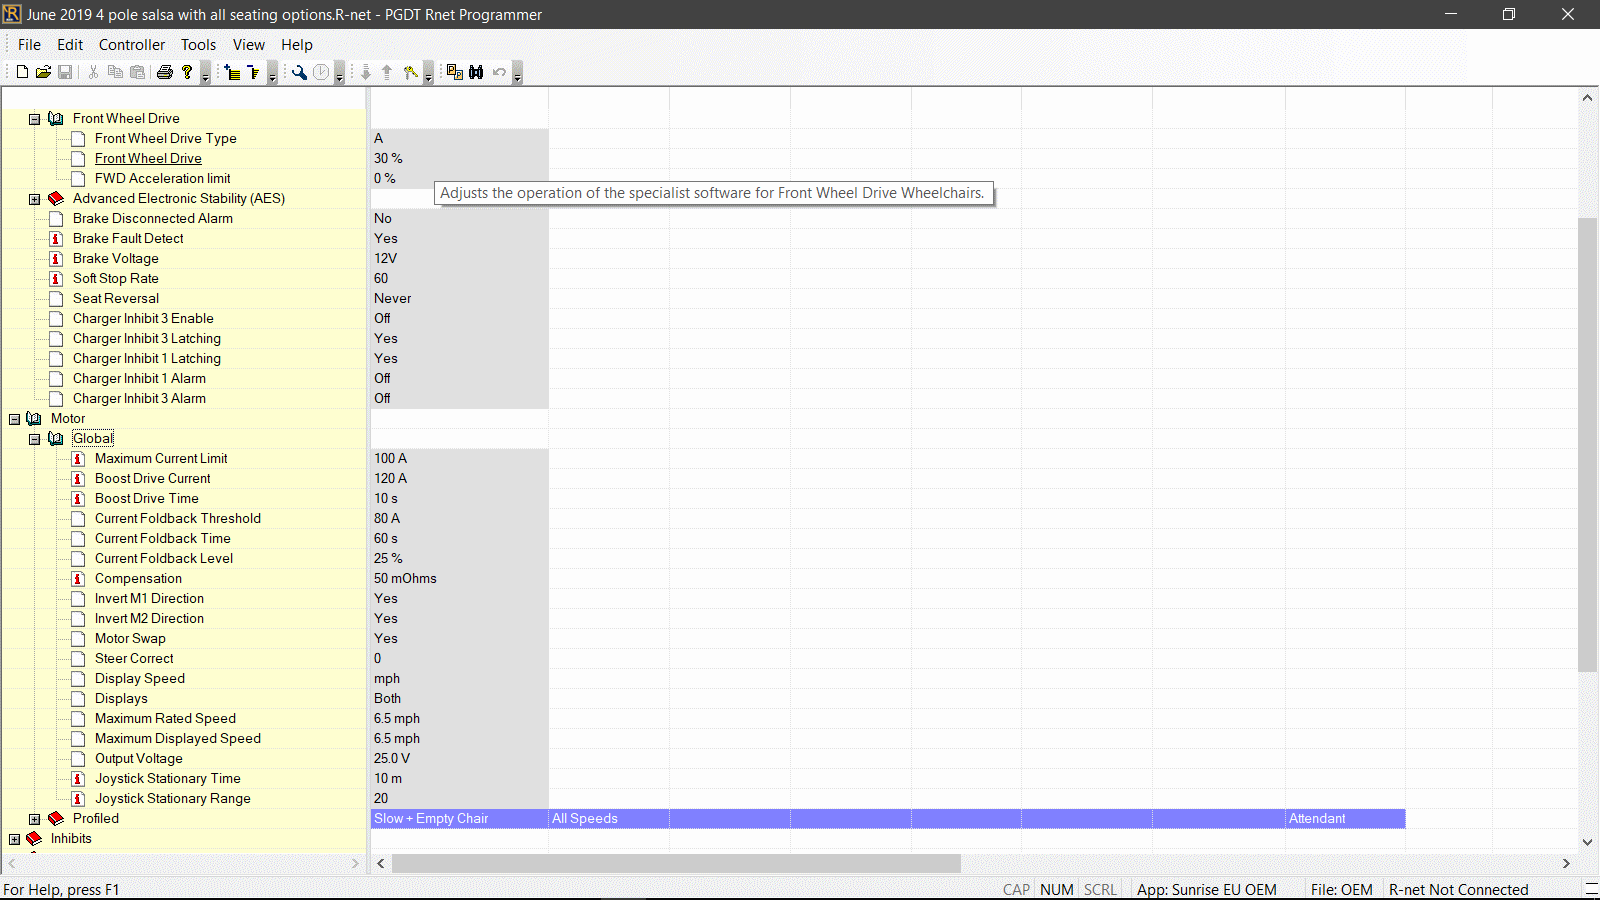This screenshot has width=1600, height=900.
Task: Click the keys icon in toolbar
Action: point(410,72)
